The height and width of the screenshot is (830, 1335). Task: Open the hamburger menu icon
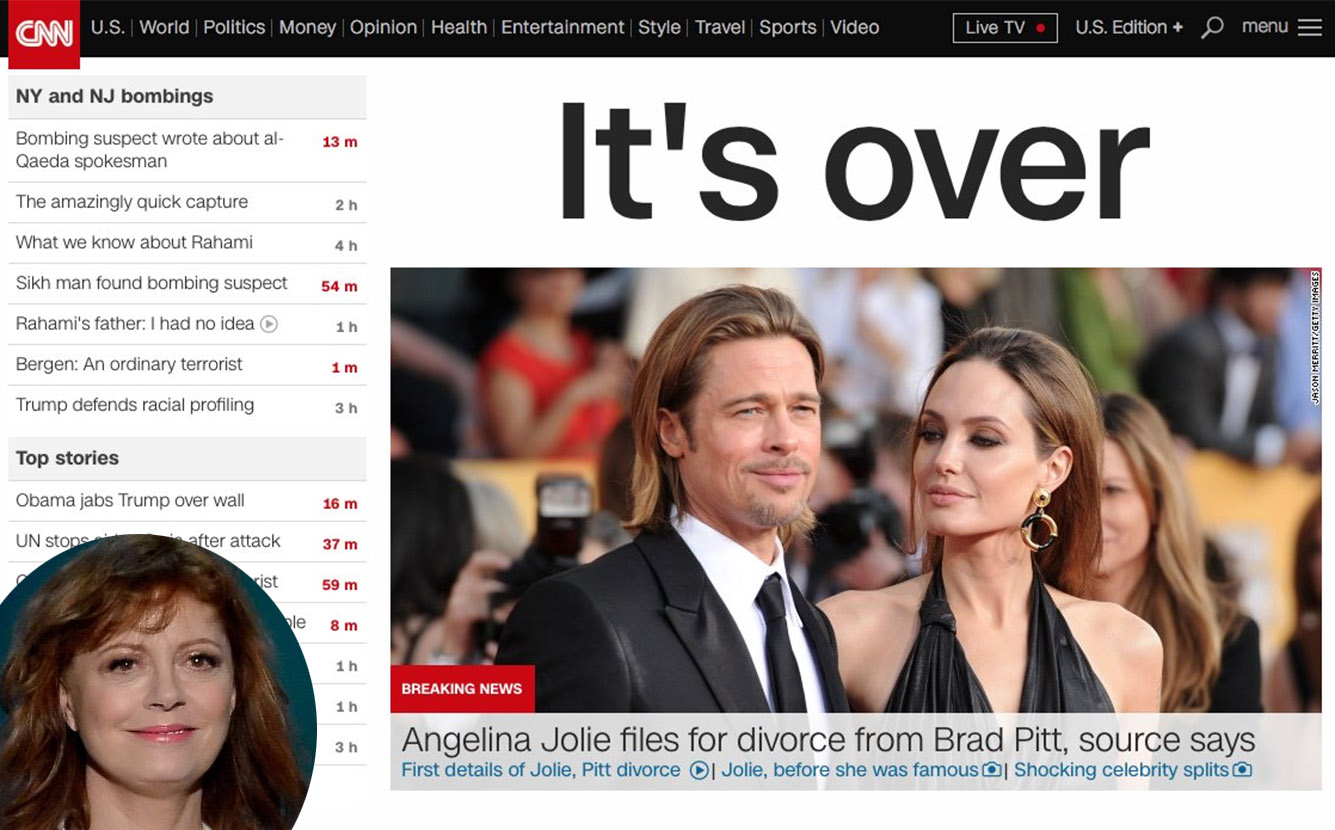[x=1309, y=28]
